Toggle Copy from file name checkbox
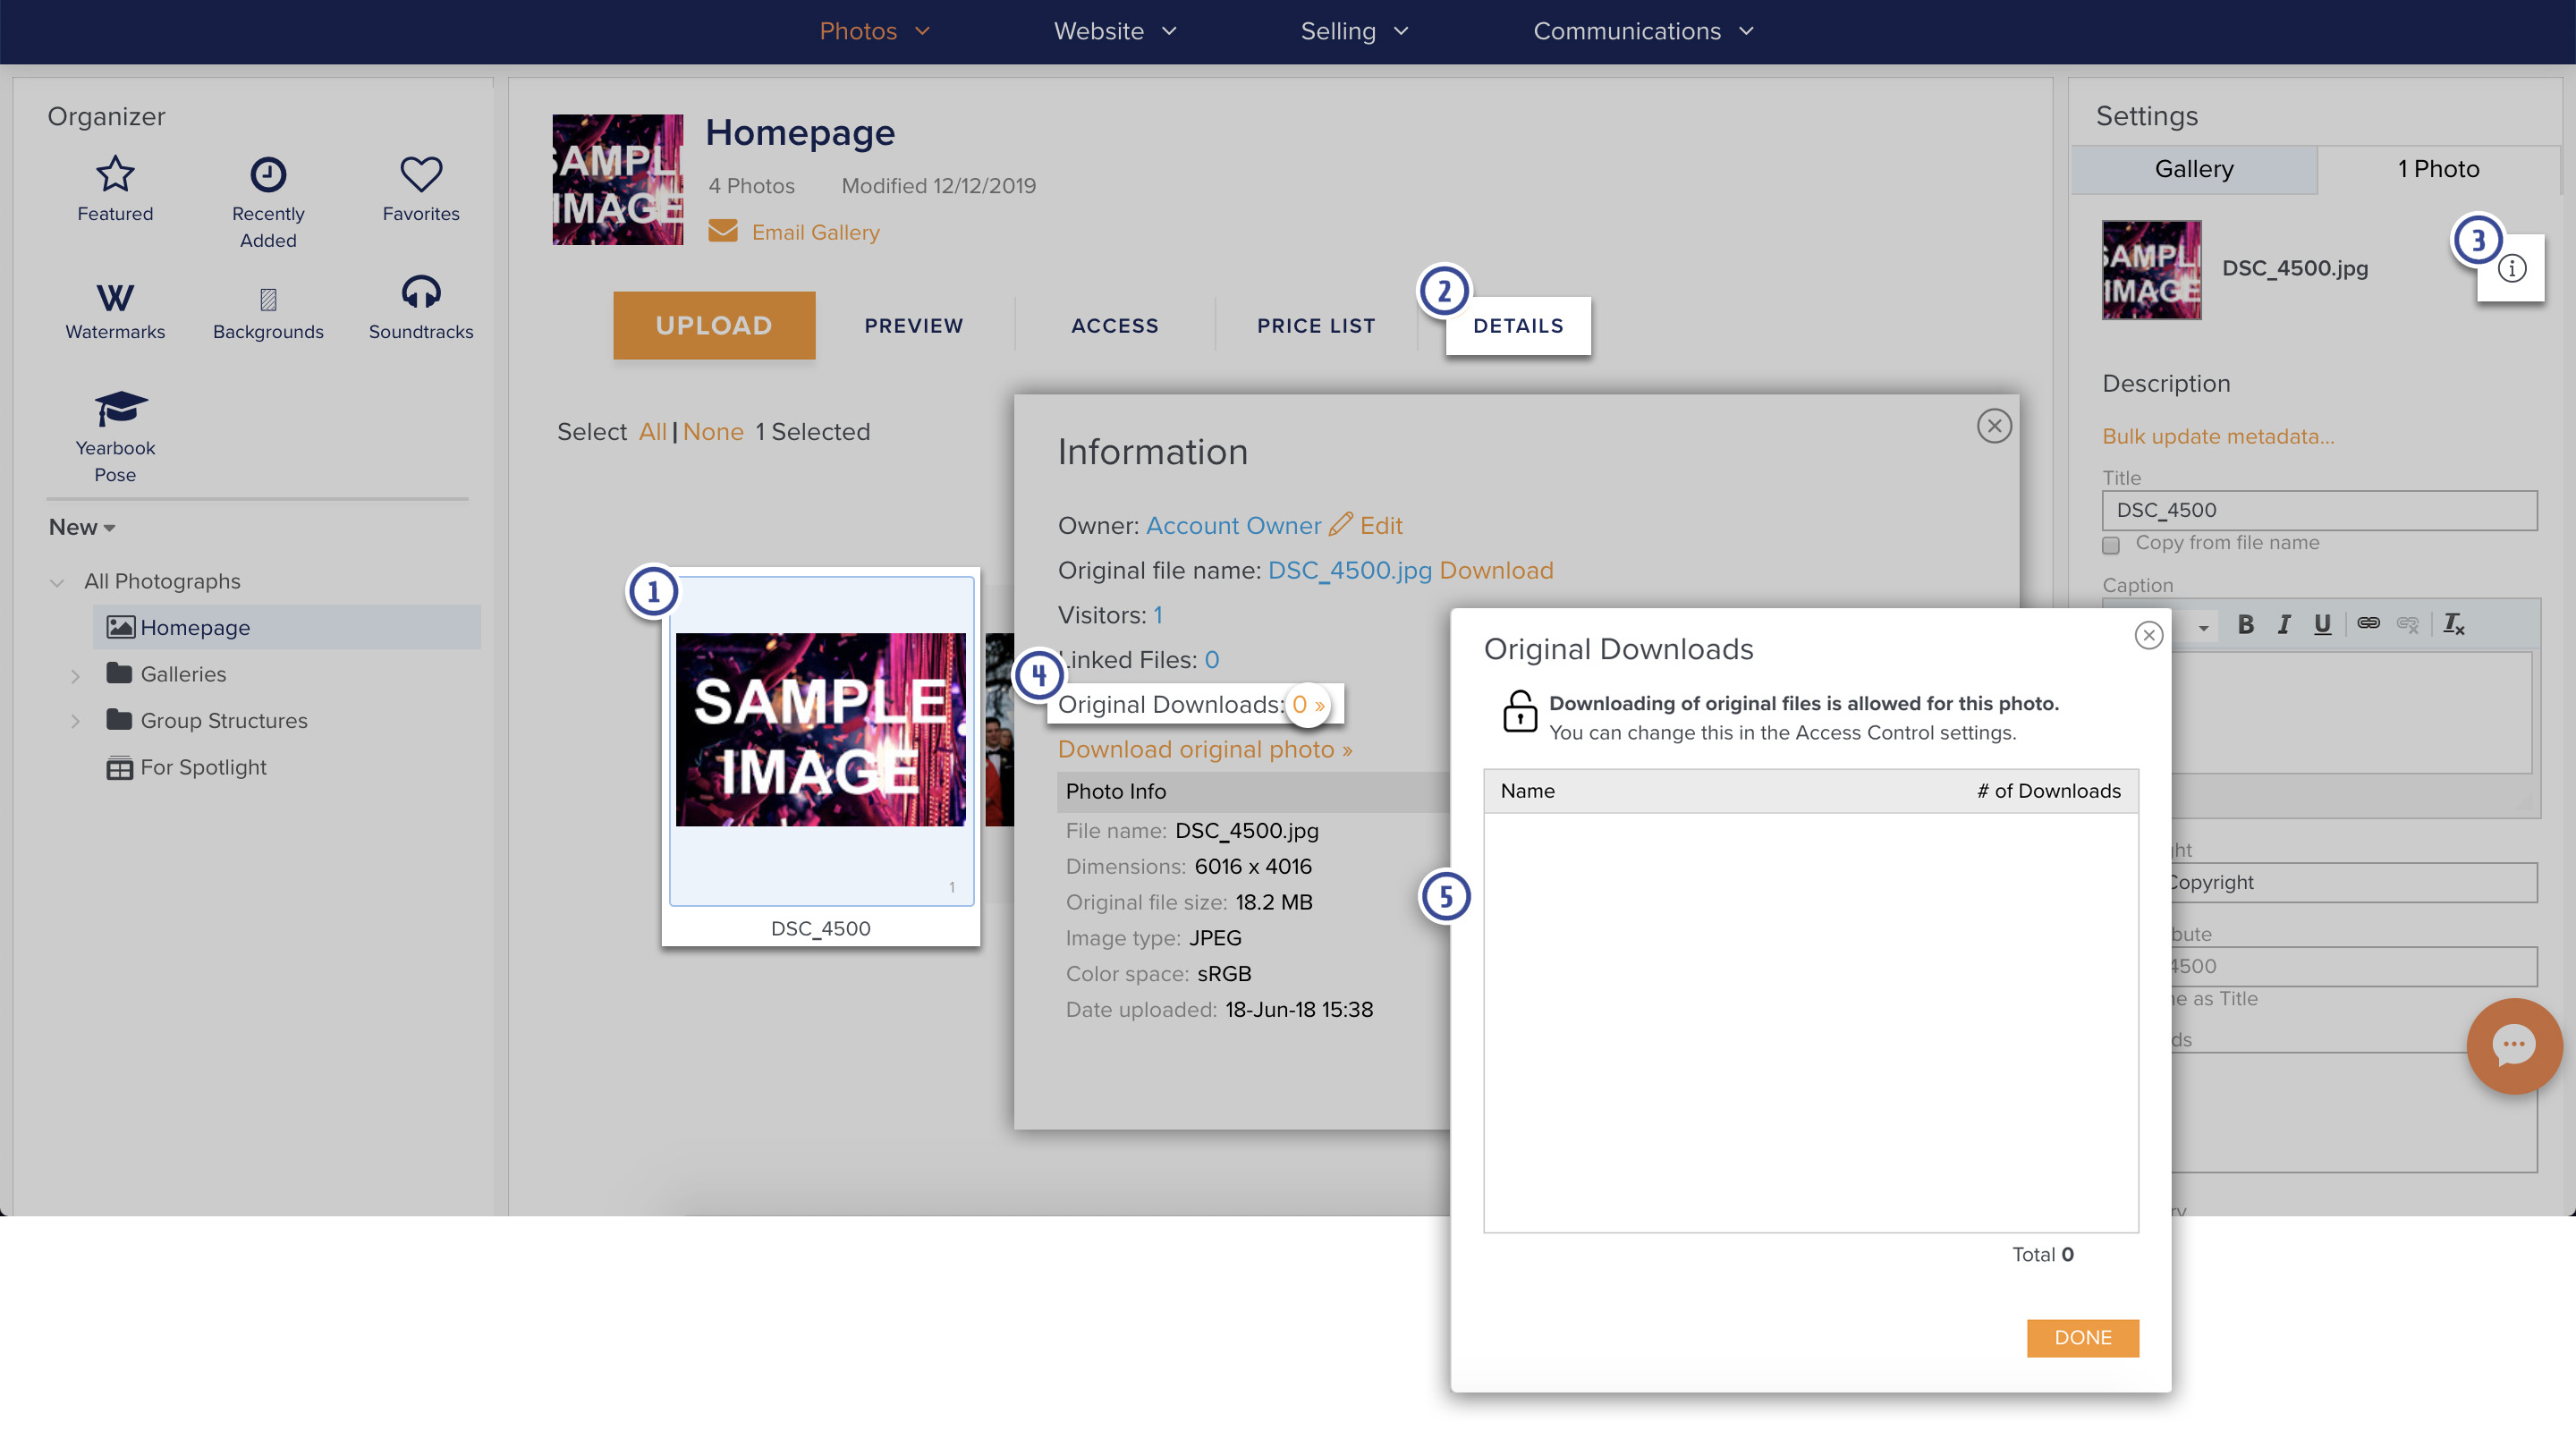Viewport: 2576px width, 1456px height. (2111, 545)
